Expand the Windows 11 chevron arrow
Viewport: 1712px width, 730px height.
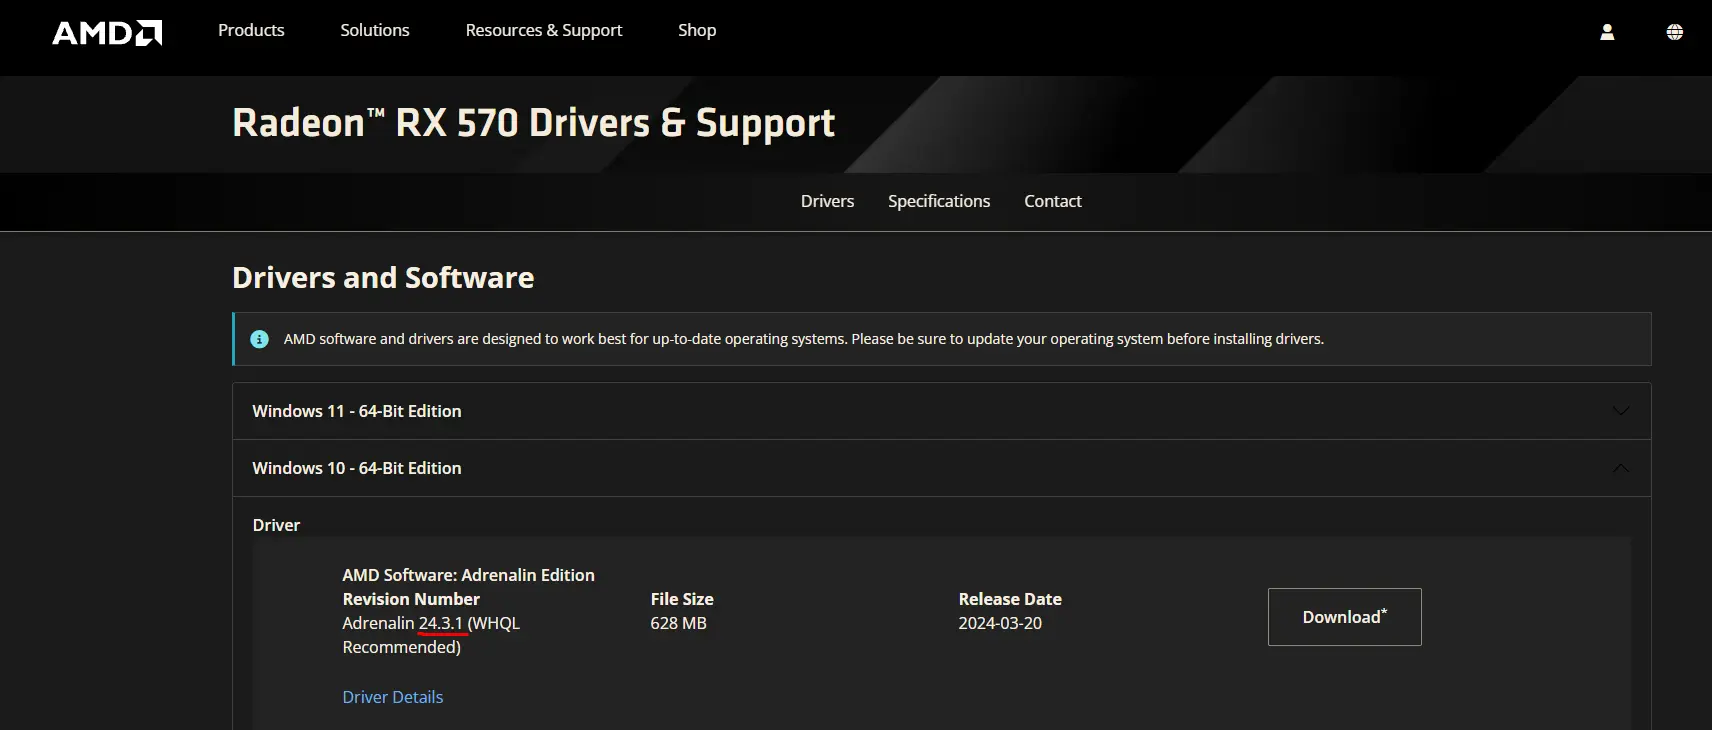(x=1621, y=411)
